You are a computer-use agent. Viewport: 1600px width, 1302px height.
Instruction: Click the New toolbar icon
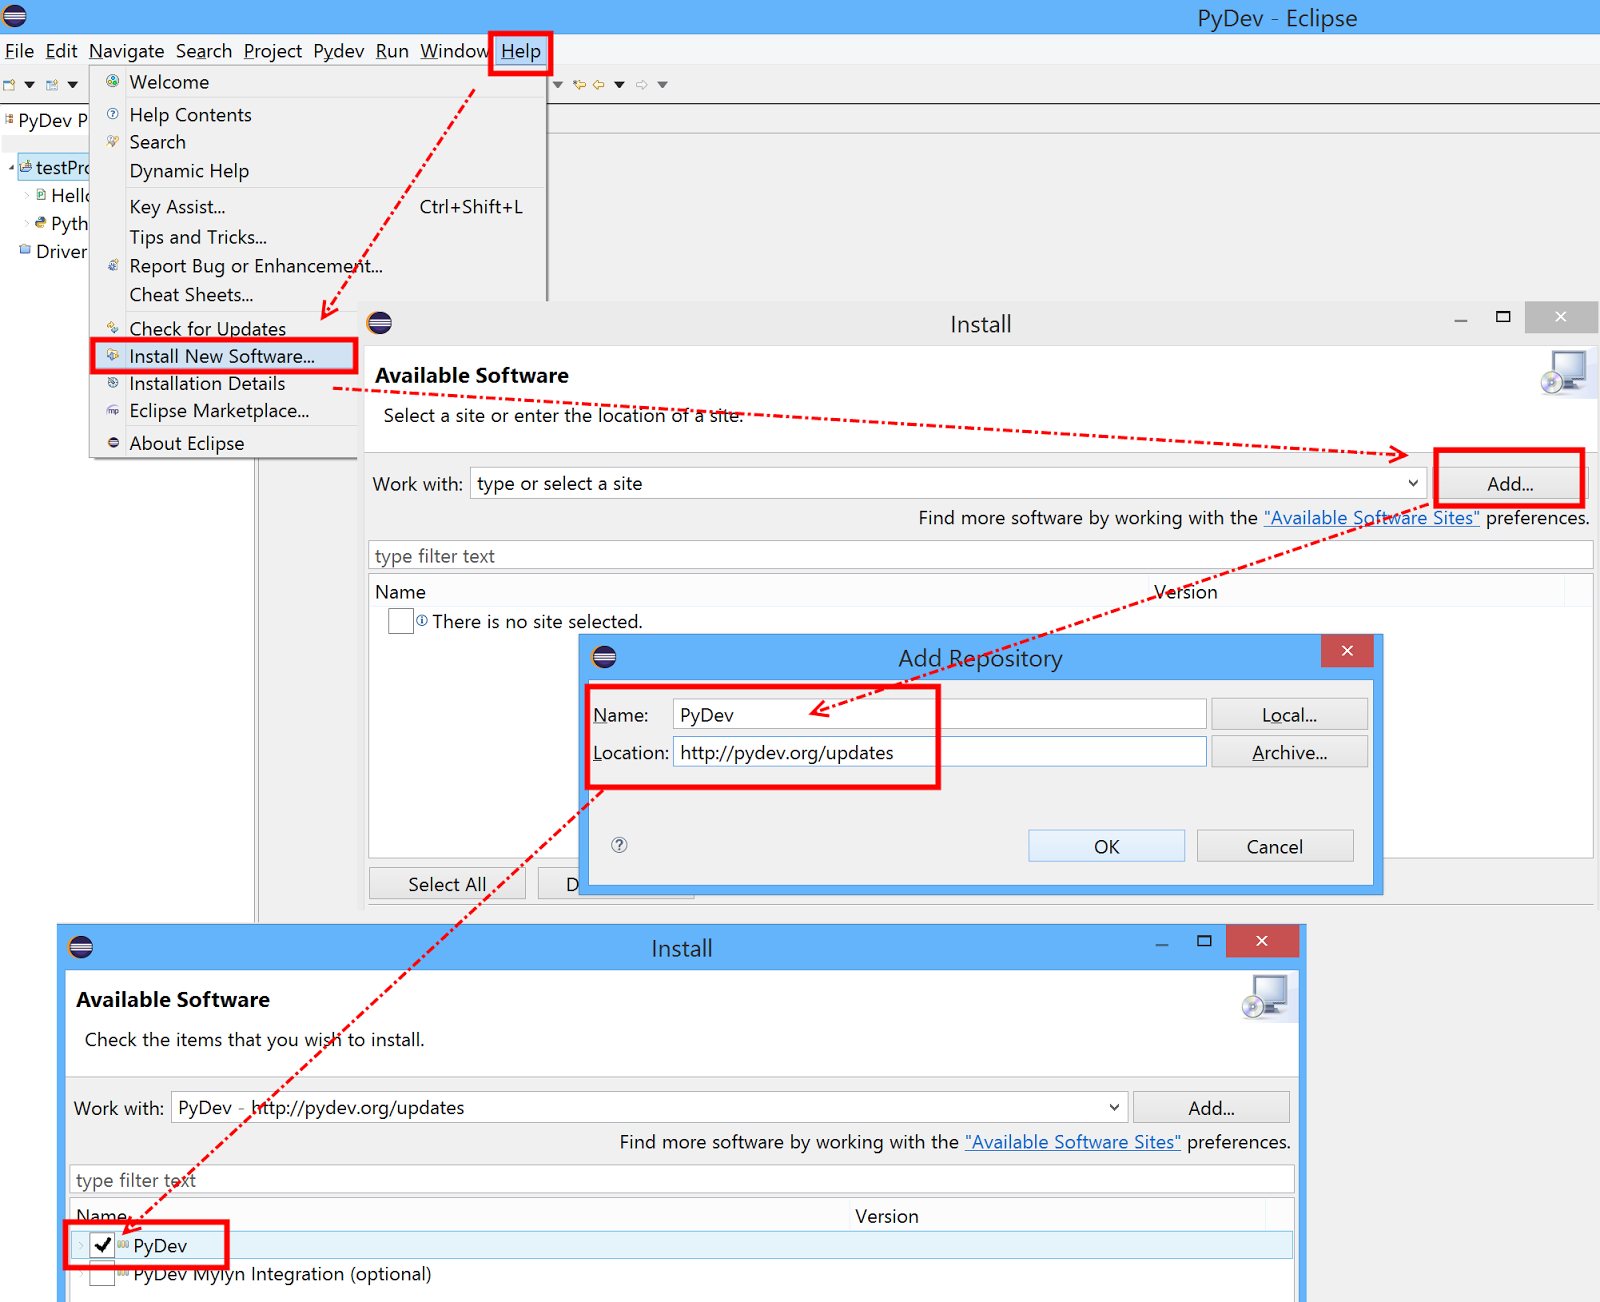[x=9, y=85]
